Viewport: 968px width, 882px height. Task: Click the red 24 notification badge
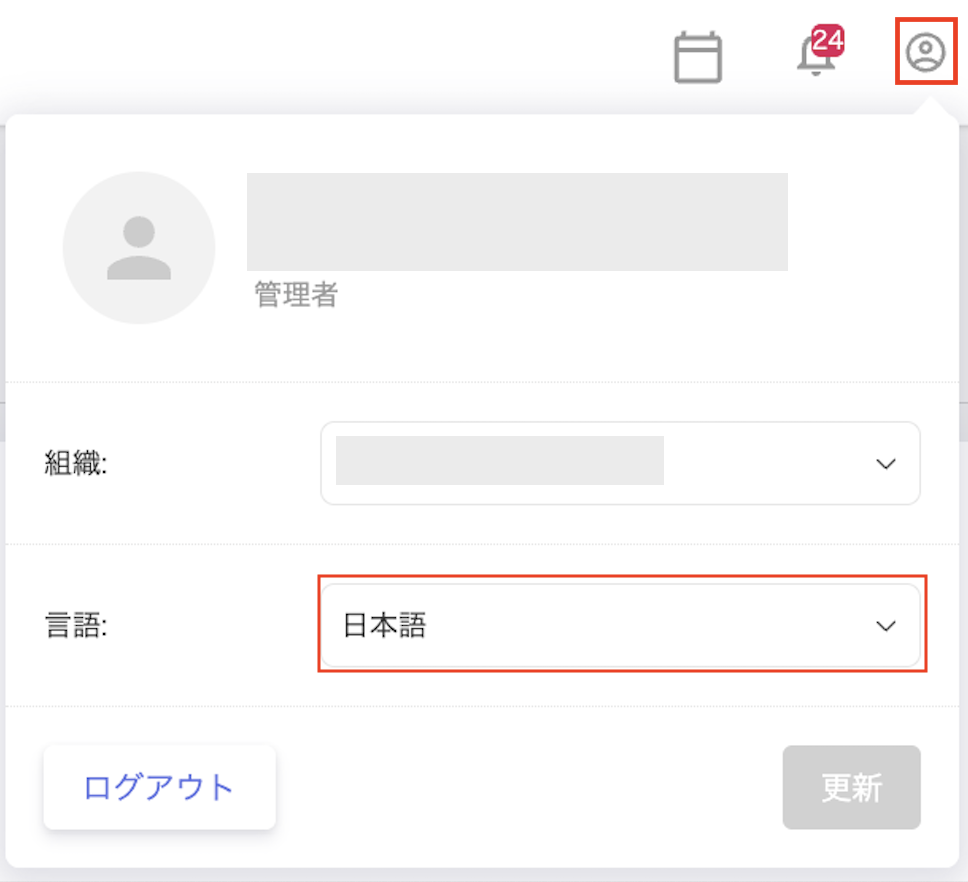tap(828, 41)
